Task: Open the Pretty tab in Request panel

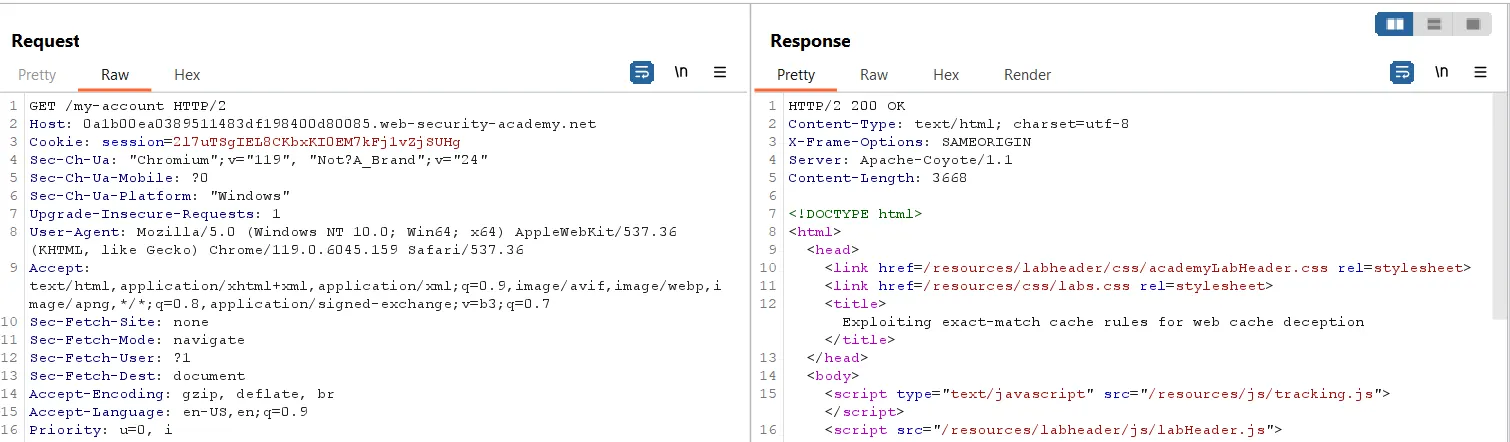Action: pyautogui.click(x=37, y=75)
